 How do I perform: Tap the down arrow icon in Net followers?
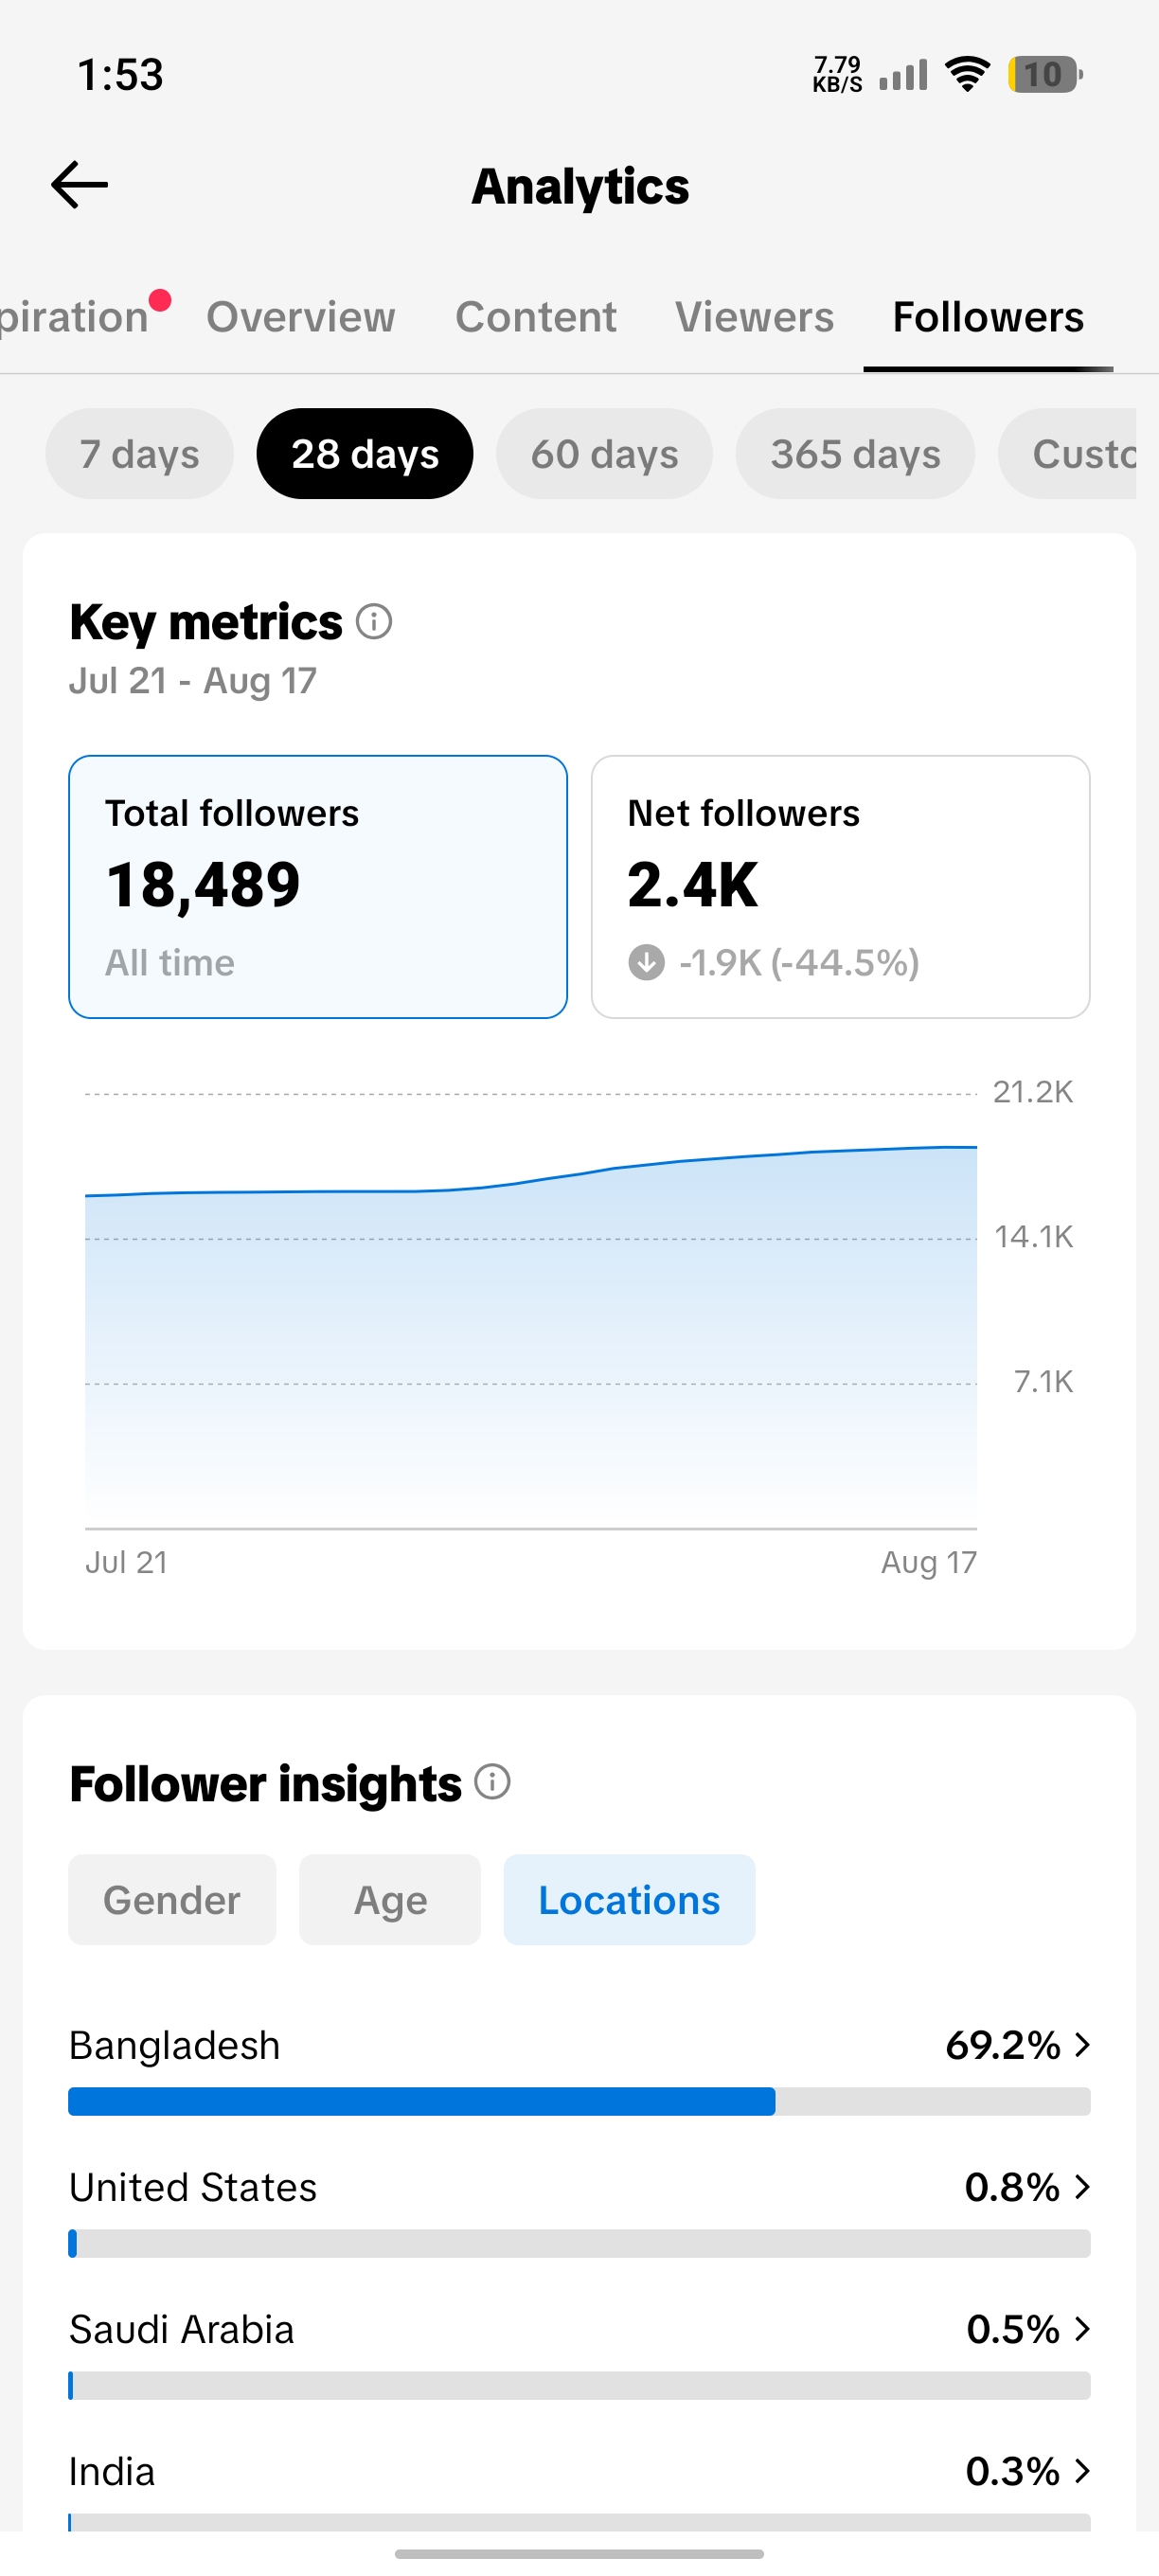click(x=646, y=962)
